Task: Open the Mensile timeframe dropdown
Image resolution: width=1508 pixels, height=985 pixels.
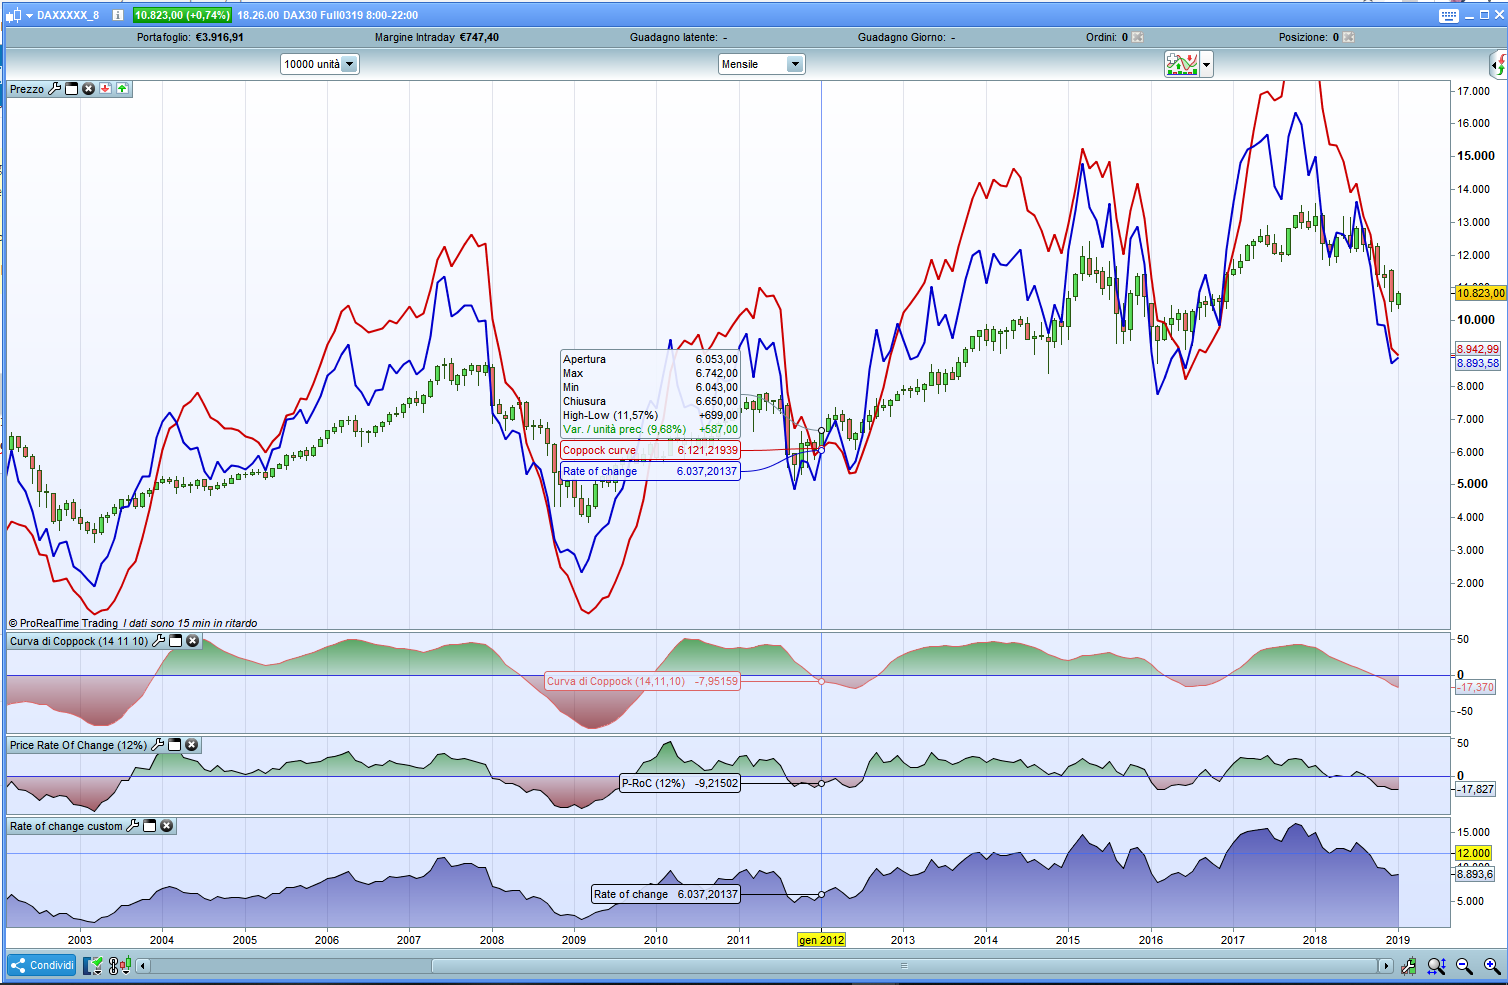Action: pos(762,64)
